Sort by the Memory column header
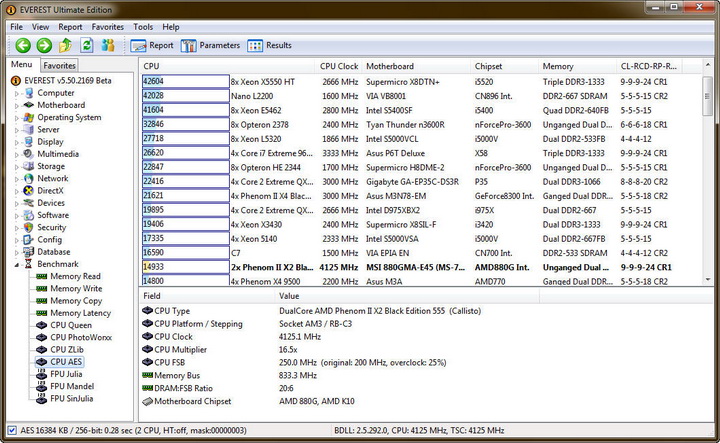Image resolution: width=720 pixels, height=443 pixels. coord(577,66)
